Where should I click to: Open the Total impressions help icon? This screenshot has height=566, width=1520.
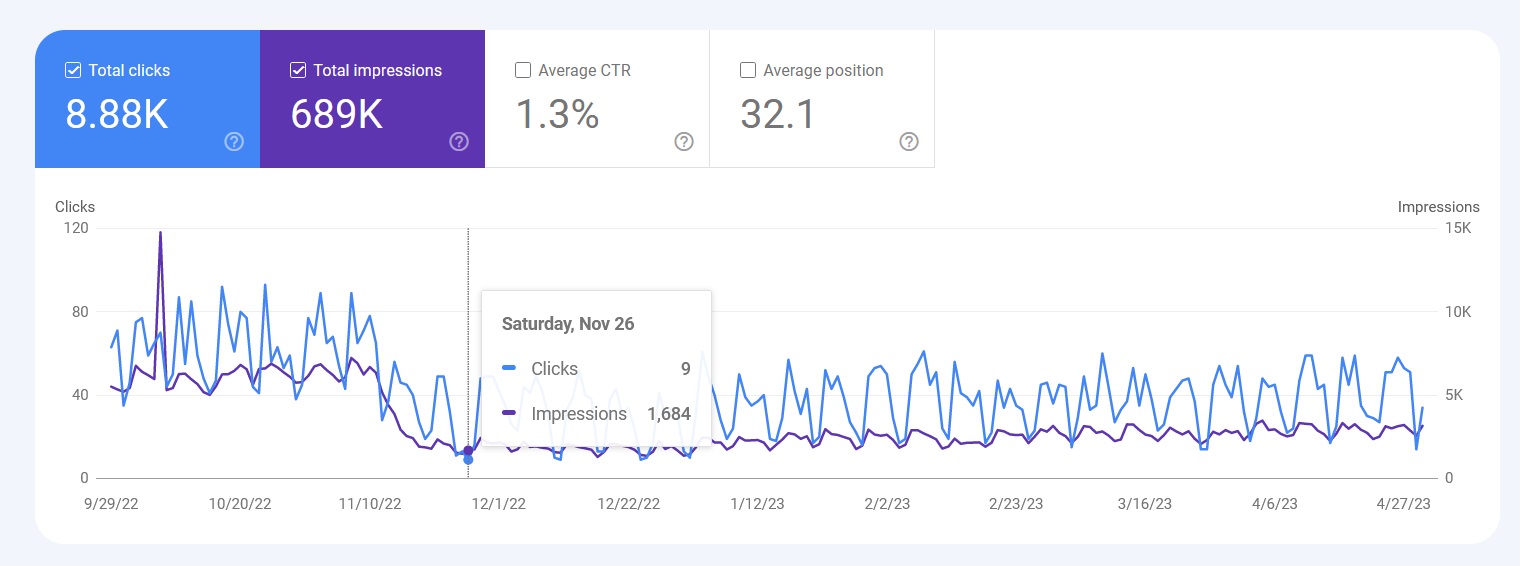[x=459, y=142]
